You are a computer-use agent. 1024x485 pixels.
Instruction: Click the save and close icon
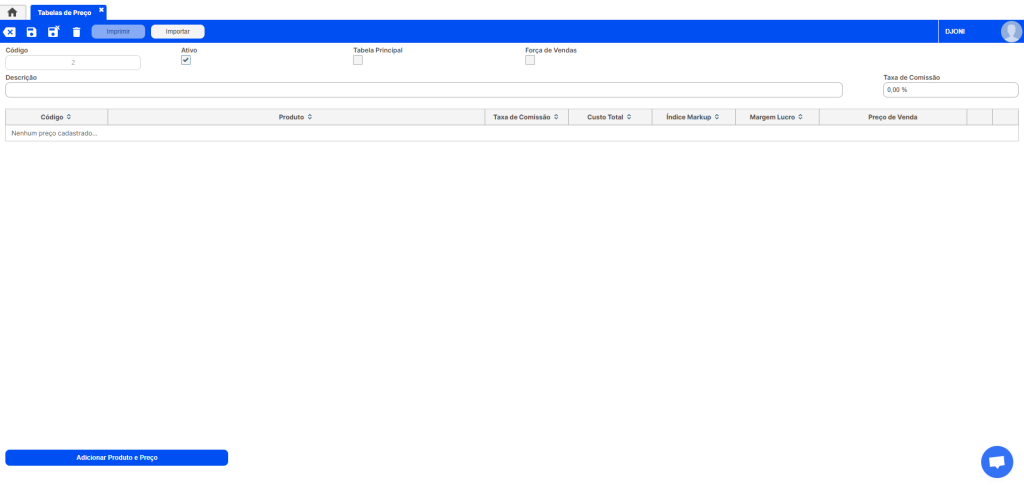click(54, 31)
